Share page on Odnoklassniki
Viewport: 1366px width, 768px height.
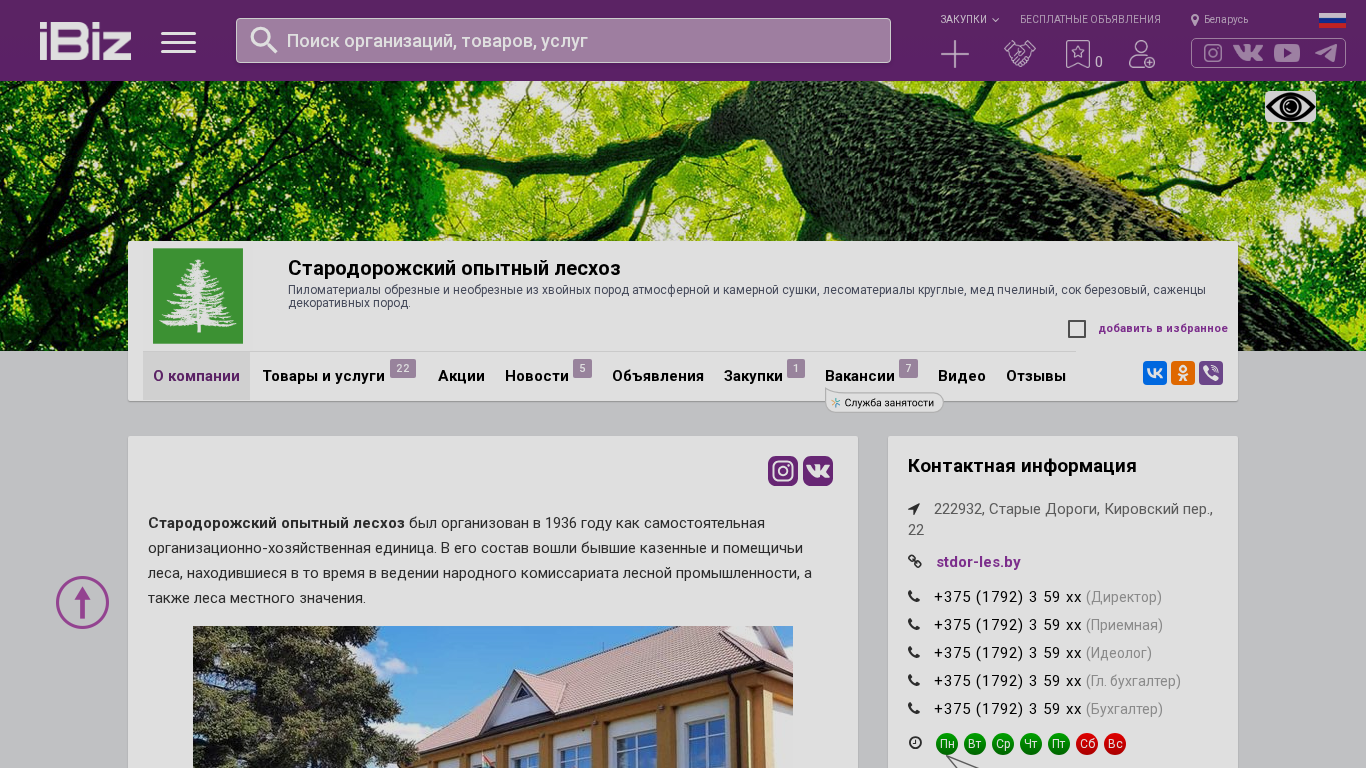[1183, 373]
